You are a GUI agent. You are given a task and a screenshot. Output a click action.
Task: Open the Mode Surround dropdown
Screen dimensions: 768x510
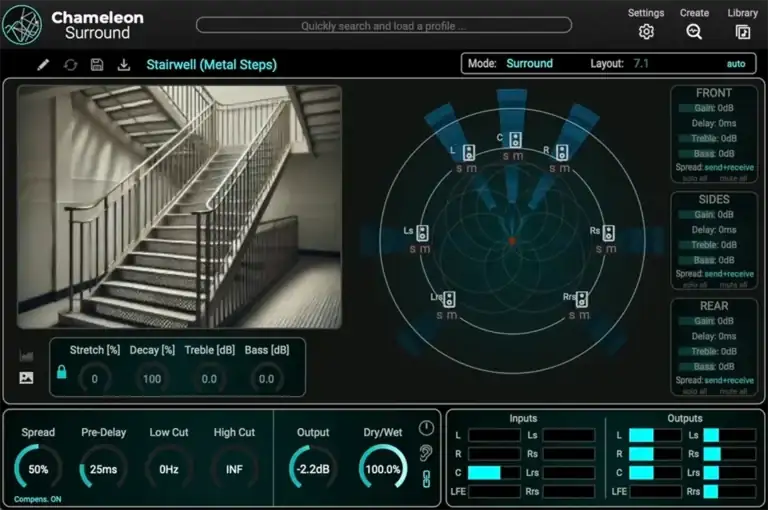(x=529, y=63)
